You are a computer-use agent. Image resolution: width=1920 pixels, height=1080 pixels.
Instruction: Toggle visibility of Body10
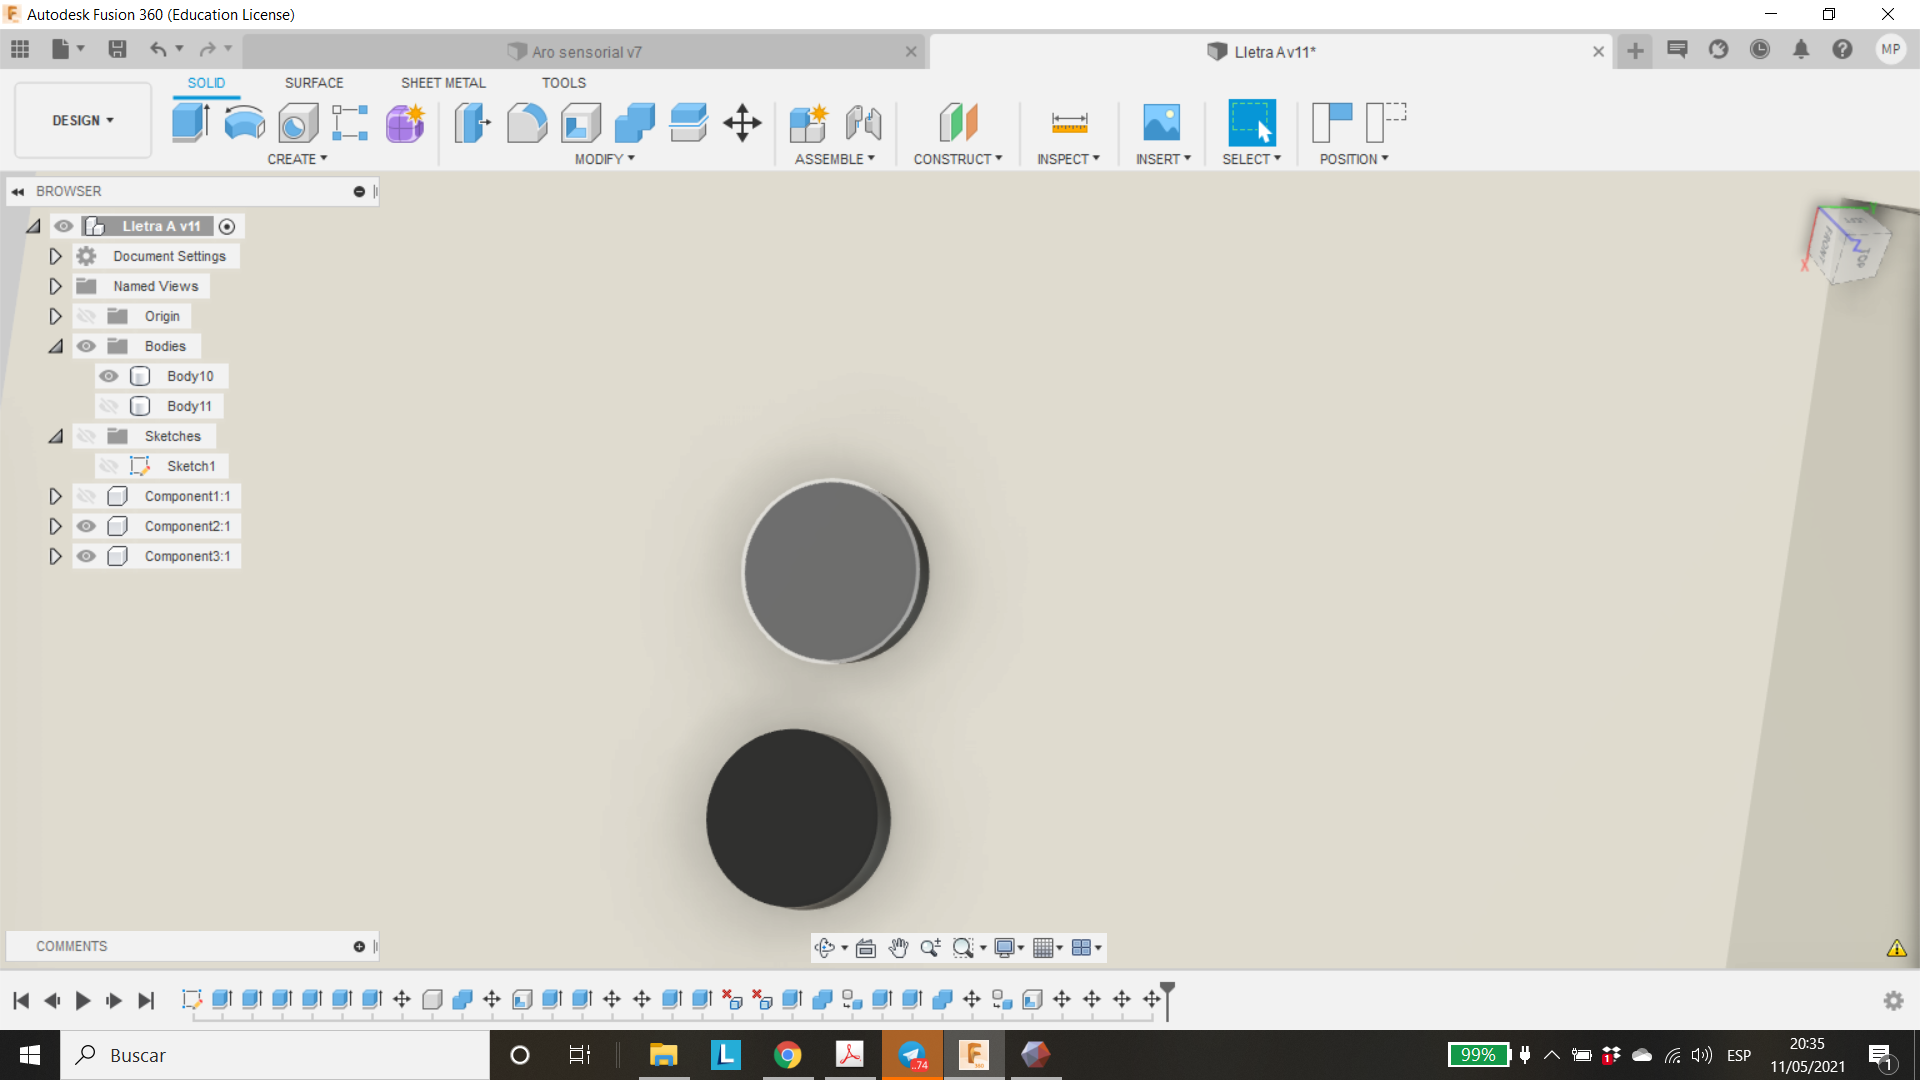pos(109,376)
